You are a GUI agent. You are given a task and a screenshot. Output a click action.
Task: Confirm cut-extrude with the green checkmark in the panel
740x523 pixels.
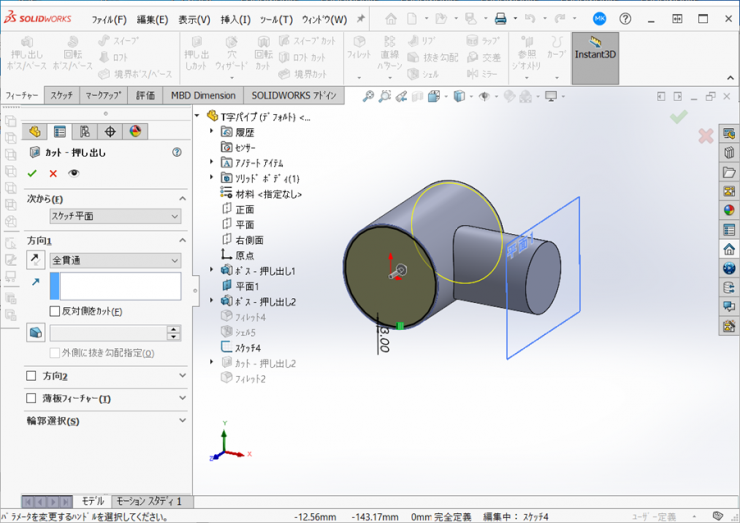pos(32,173)
